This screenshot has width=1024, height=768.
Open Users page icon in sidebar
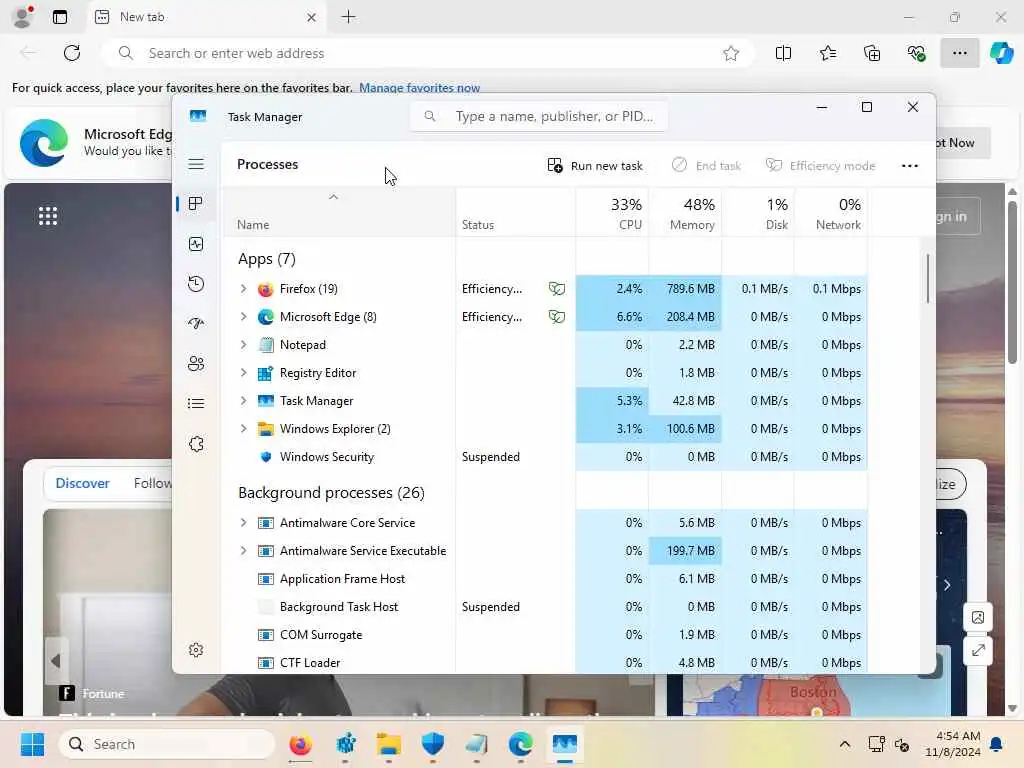click(x=196, y=364)
